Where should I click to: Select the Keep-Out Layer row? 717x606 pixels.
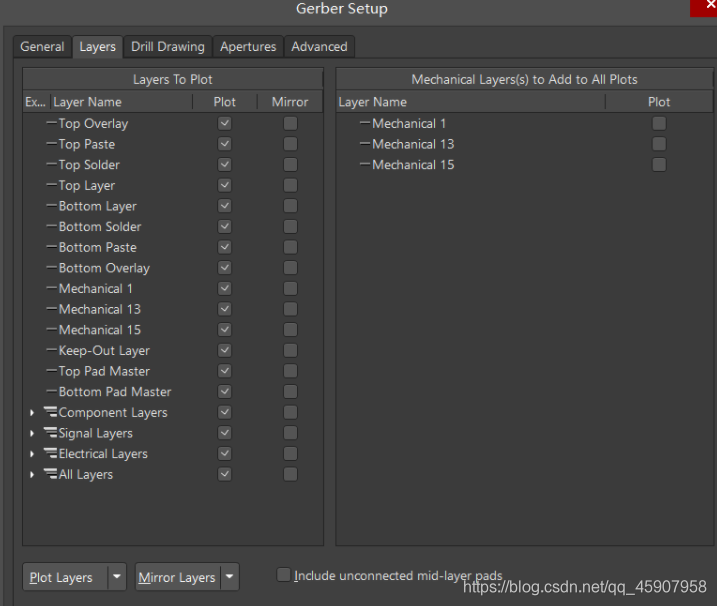[173, 350]
